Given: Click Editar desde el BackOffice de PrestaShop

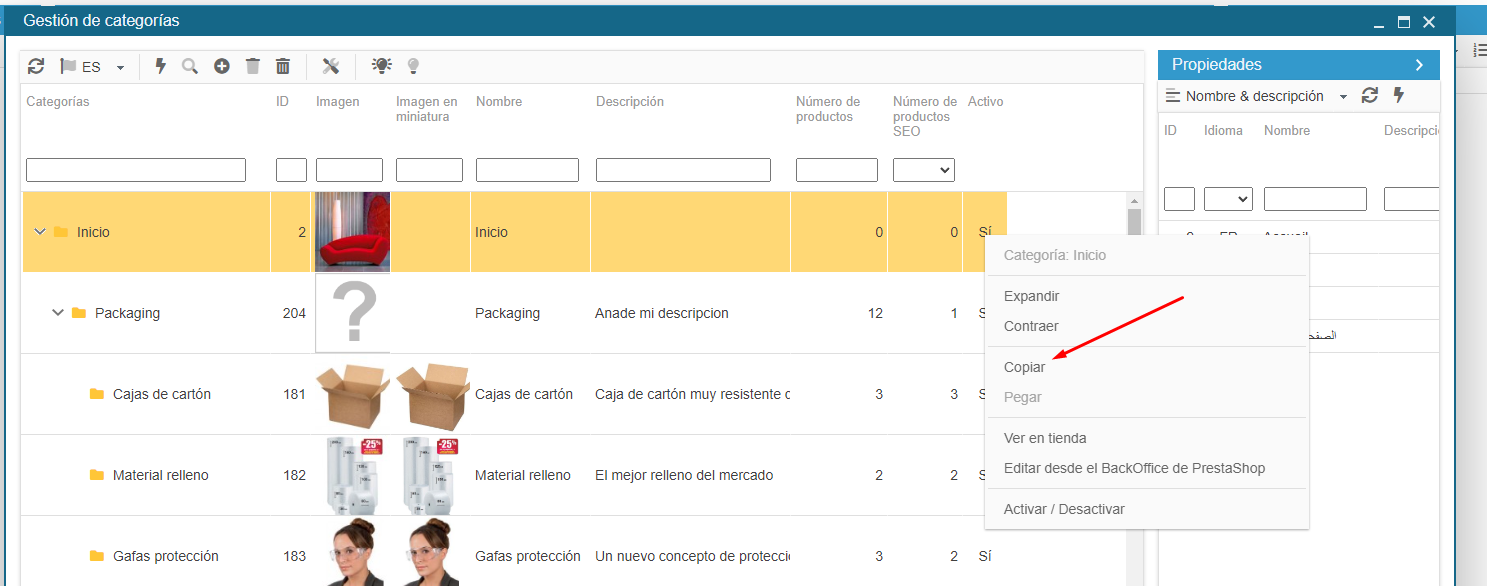Looking at the screenshot, I should [1134, 468].
